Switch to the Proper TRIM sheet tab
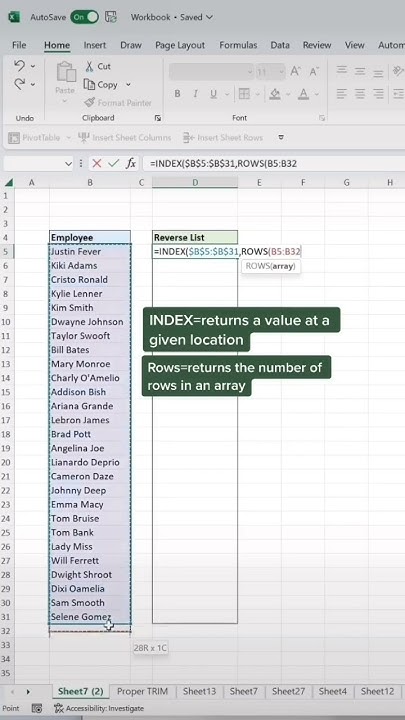The image size is (405, 720). pyautogui.click(x=142, y=691)
